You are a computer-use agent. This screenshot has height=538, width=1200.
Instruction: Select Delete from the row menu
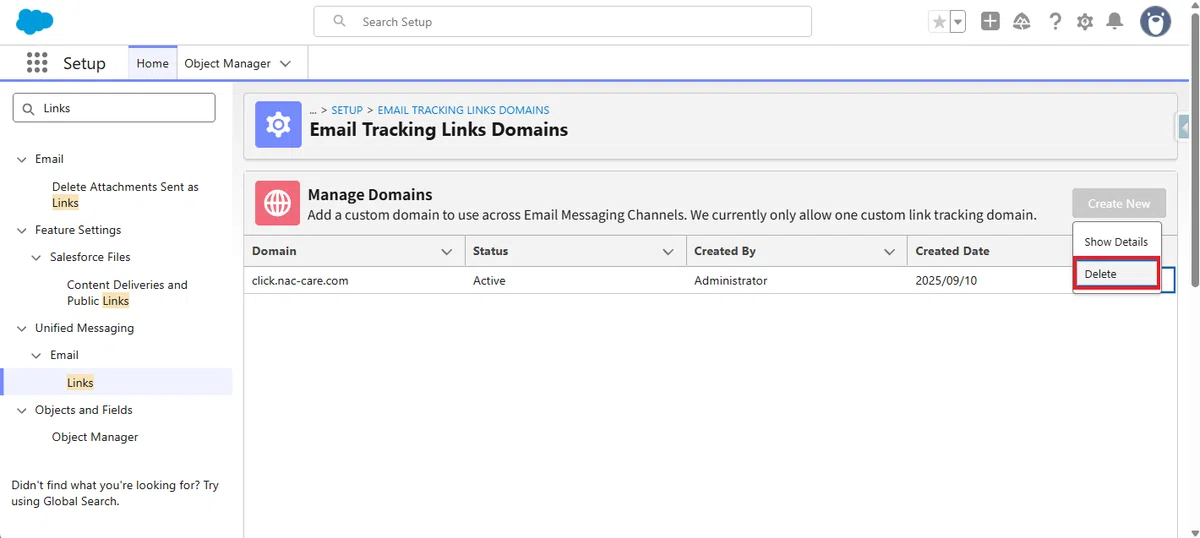[1116, 274]
